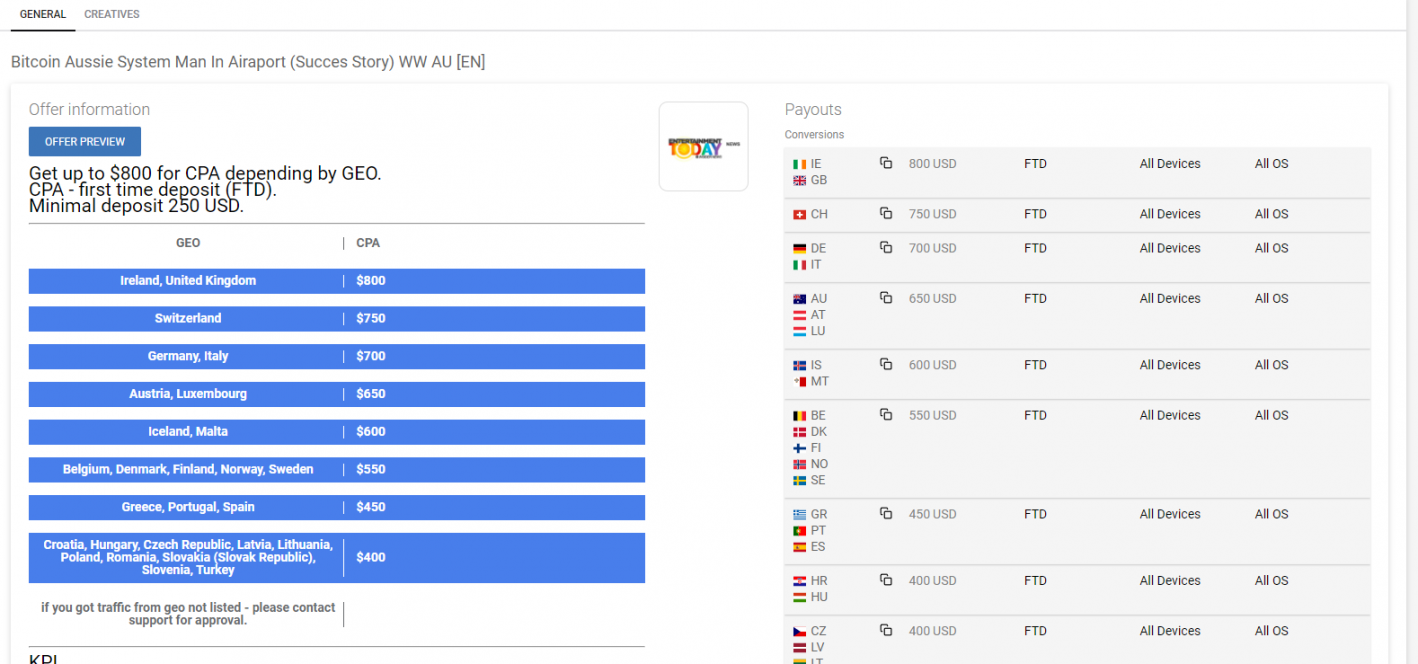Screen dimensions: 1418x664
Task: Click the Belgian flag icon beside BE
Action: 799,416
